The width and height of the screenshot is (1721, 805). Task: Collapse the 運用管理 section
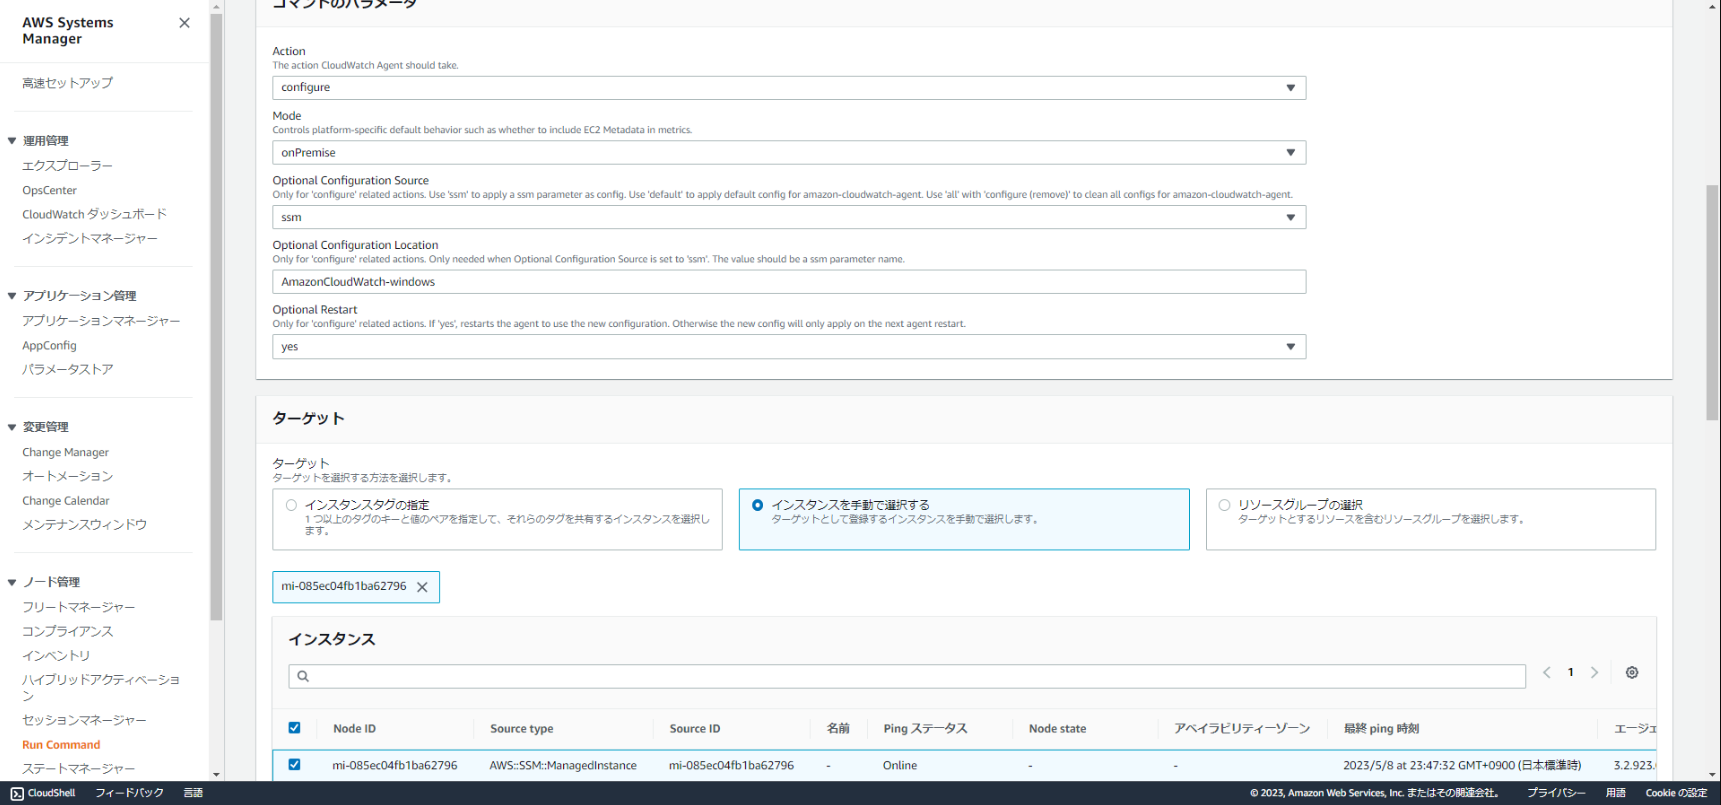[12, 141]
